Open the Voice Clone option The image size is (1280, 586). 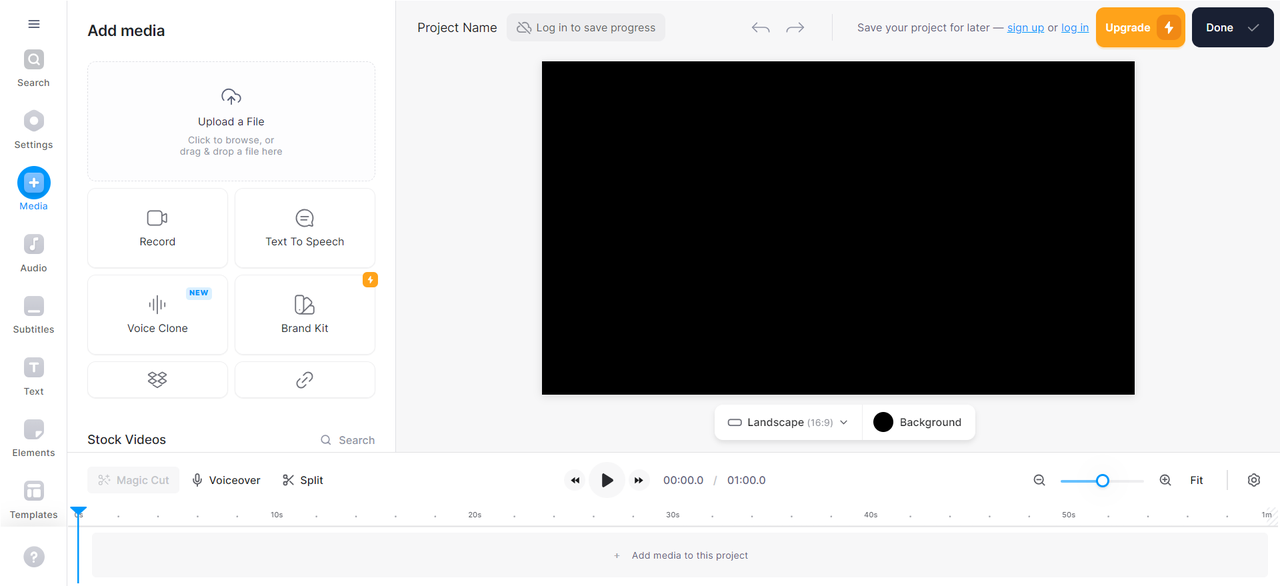(x=158, y=315)
